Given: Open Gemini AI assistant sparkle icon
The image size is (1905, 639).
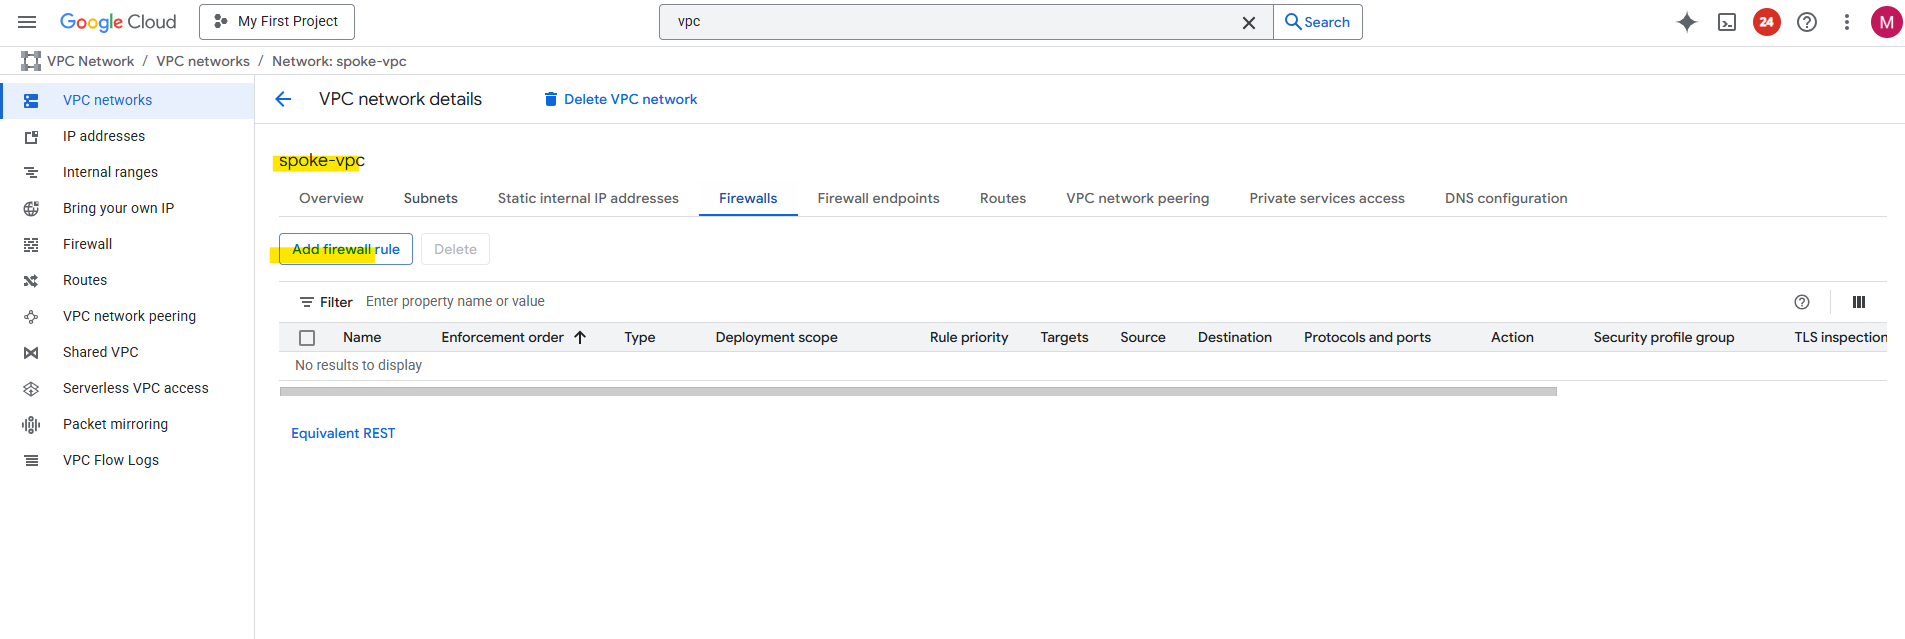Looking at the screenshot, I should pos(1686,22).
